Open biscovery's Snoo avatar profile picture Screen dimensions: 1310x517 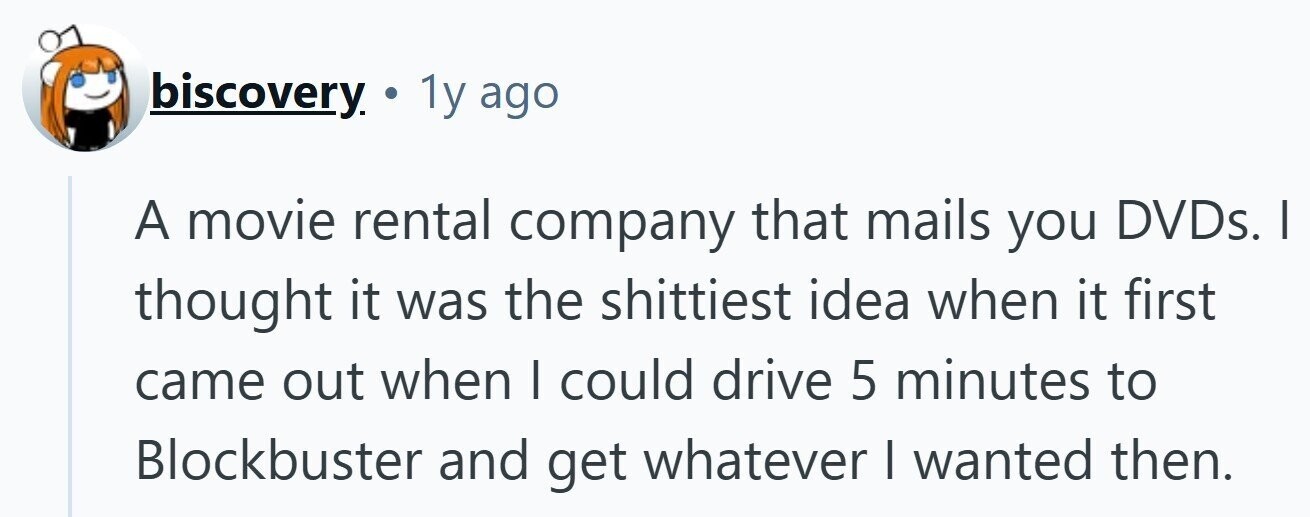pyautogui.click(x=84, y=92)
